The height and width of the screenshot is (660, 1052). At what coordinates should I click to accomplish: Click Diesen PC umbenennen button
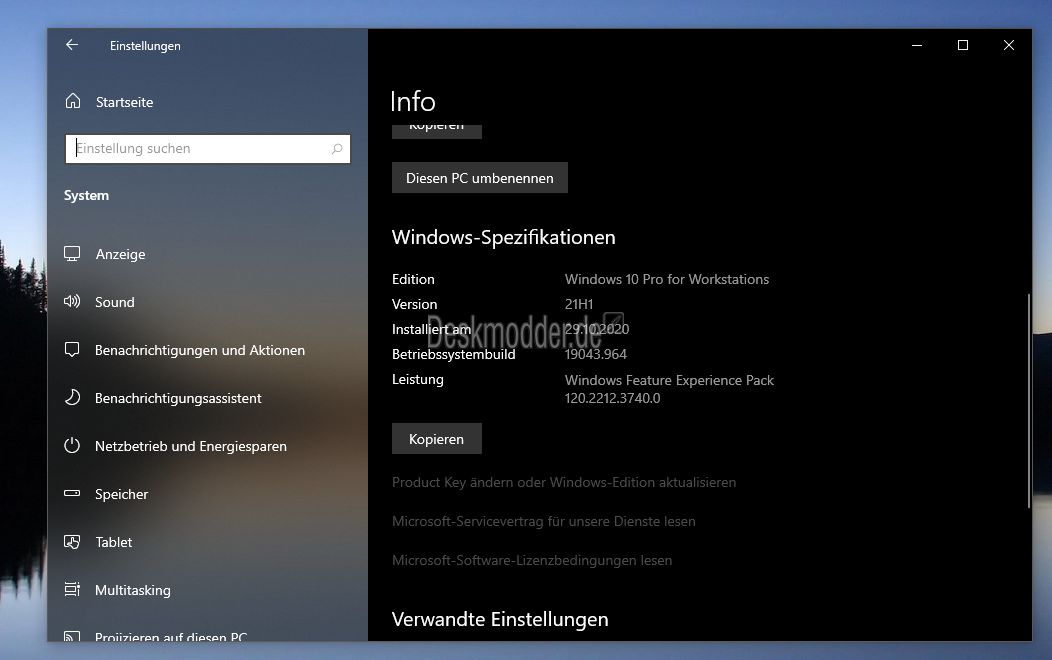[480, 178]
